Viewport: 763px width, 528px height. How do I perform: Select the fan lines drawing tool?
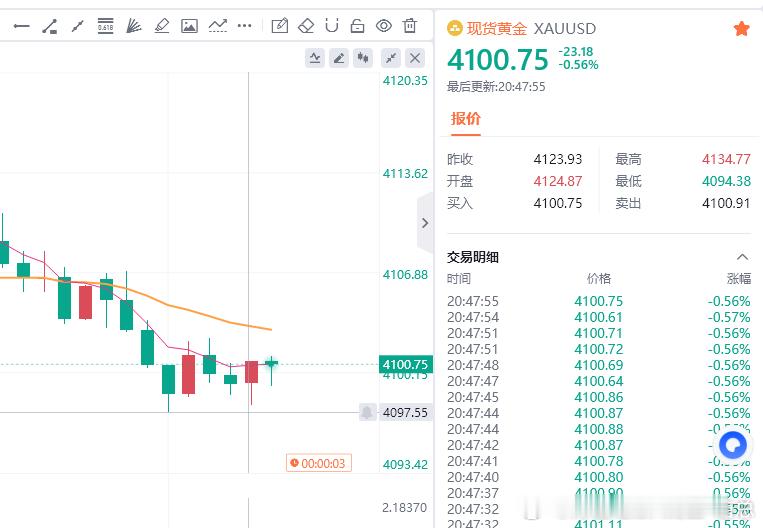(x=133, y=25)
